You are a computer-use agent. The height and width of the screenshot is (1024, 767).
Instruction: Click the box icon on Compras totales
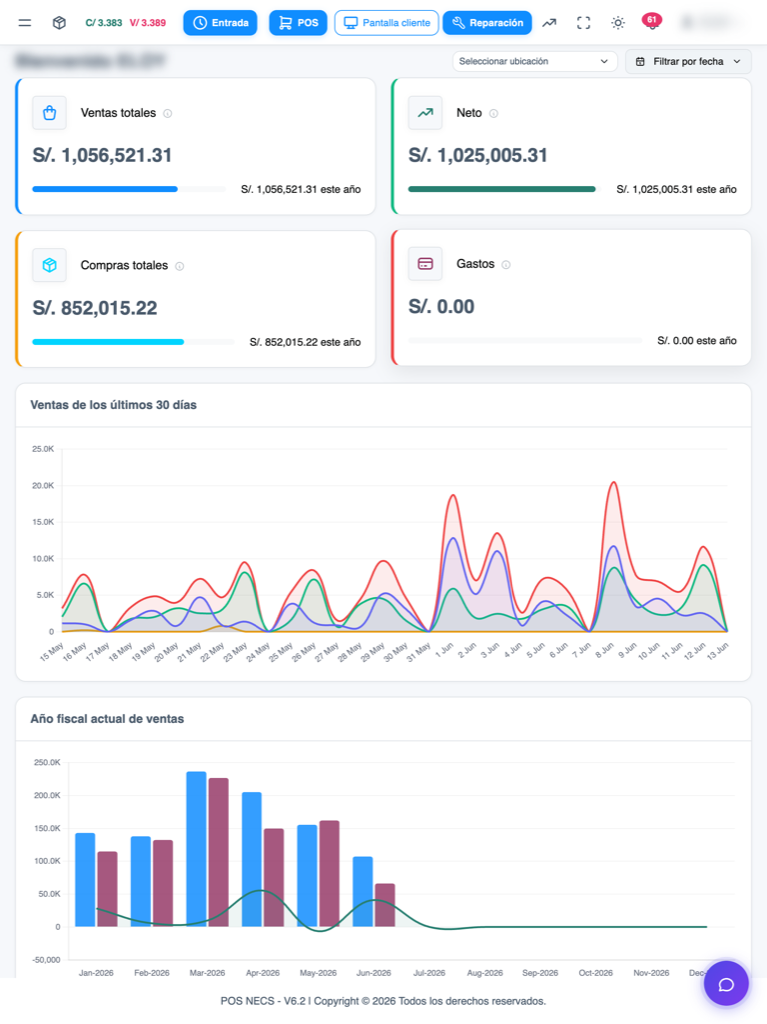click(x=50, y=265)
